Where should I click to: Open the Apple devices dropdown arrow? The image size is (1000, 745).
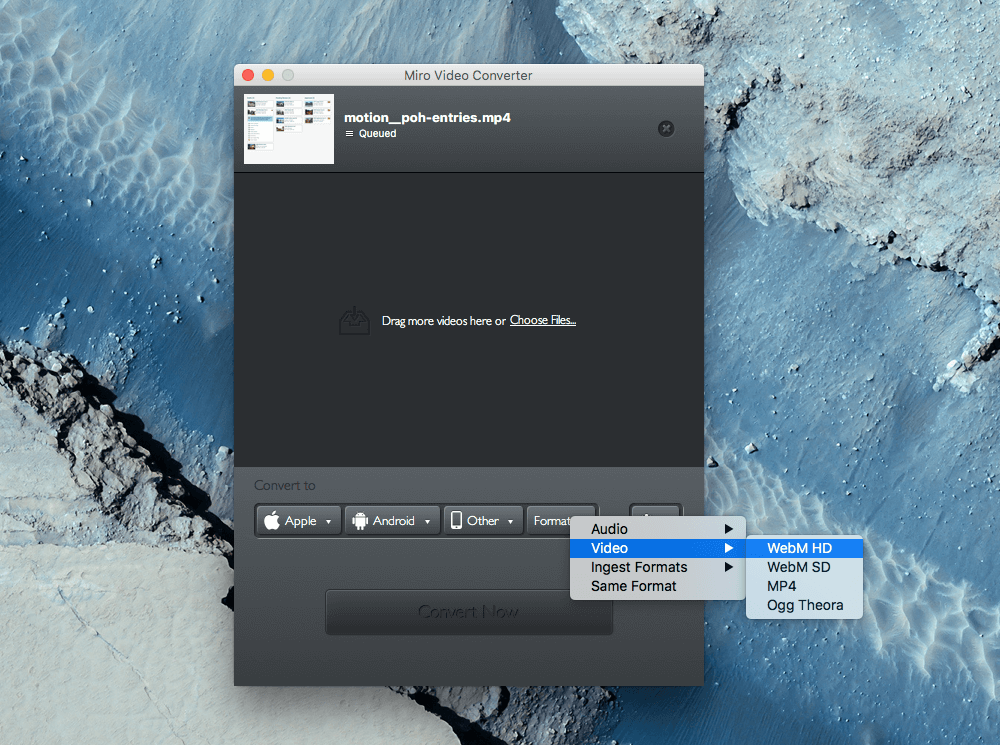click(x=328, y=521)
